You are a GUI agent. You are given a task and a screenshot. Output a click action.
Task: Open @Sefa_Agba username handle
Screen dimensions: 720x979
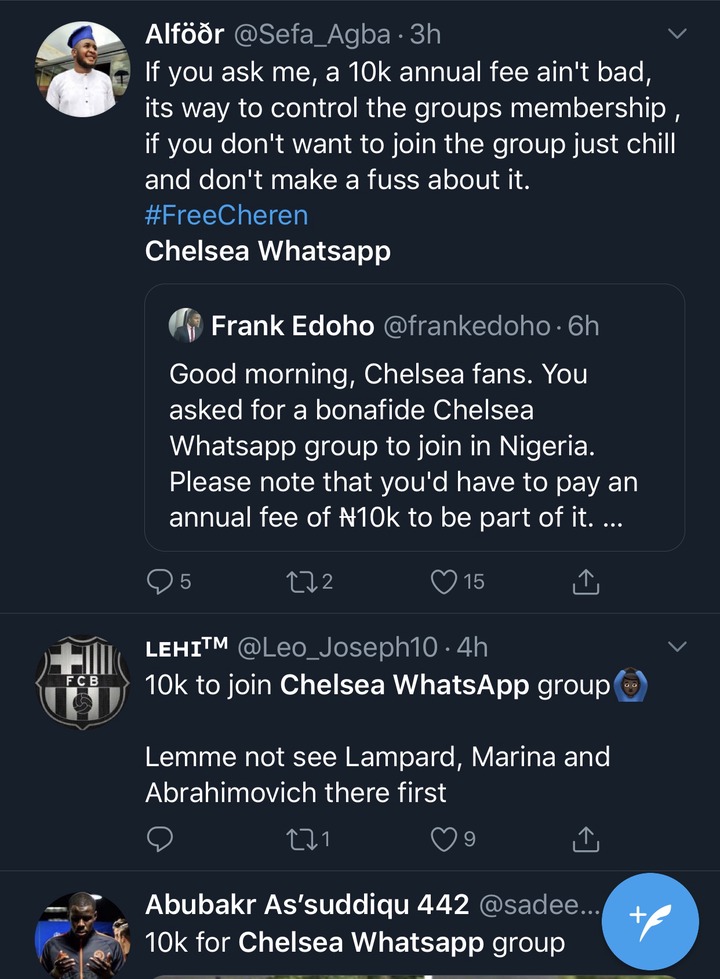[x=316, y=36]
